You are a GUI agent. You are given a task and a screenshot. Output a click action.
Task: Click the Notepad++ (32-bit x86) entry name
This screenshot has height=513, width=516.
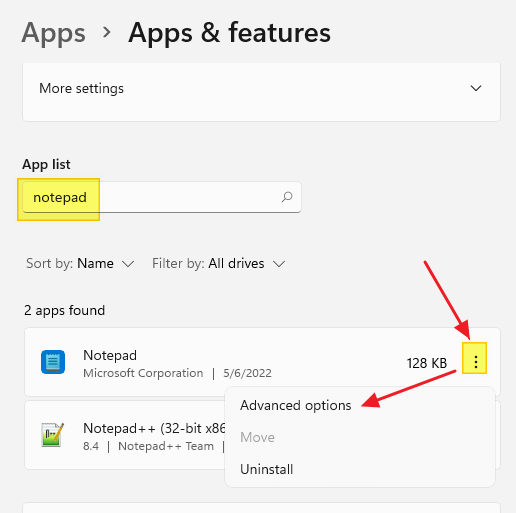(x=154, y=428)
